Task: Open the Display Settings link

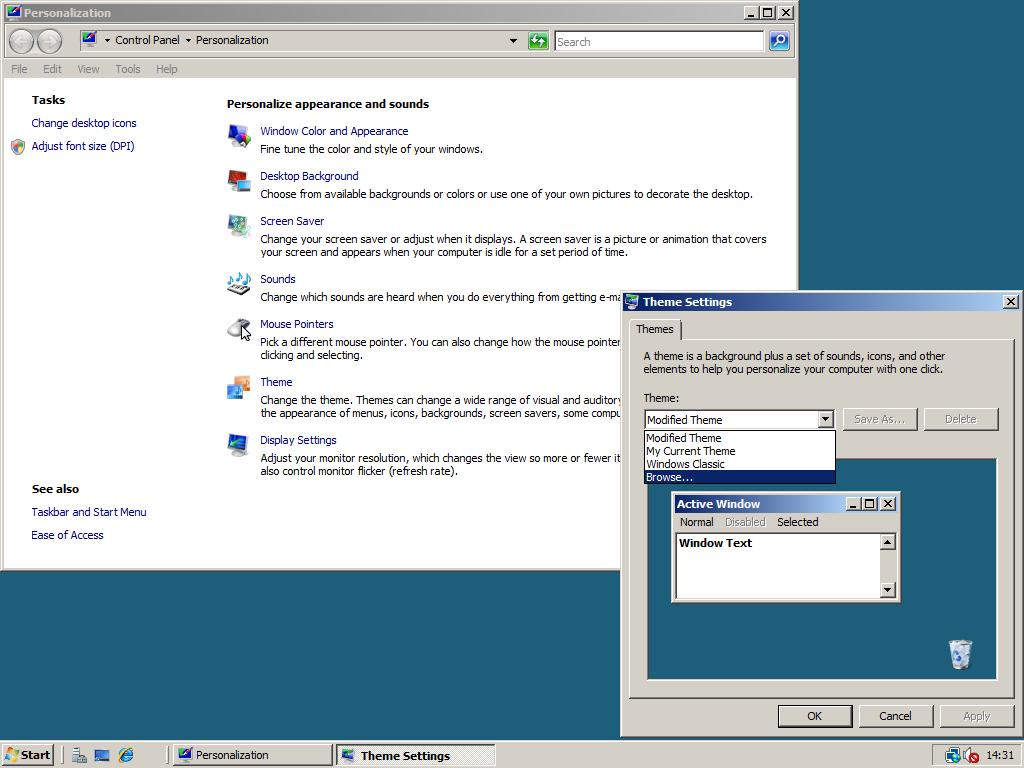Action: pyautogui.click(x=298, y=441)
